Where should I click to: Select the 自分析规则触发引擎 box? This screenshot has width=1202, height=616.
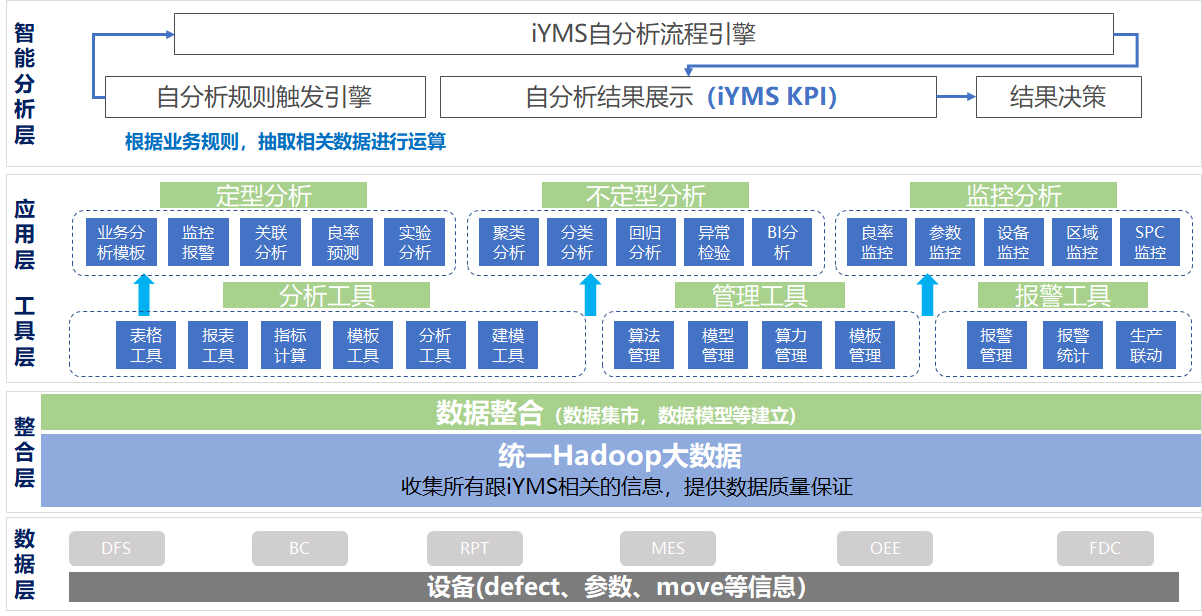point(265,97)
